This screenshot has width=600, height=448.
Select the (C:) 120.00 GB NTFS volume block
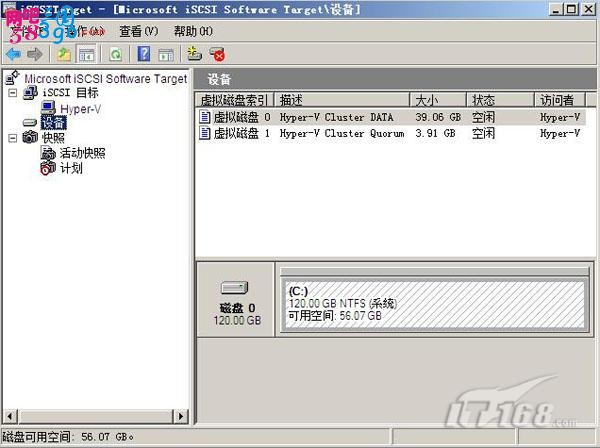pyautogui.click(x=434, y=304)
